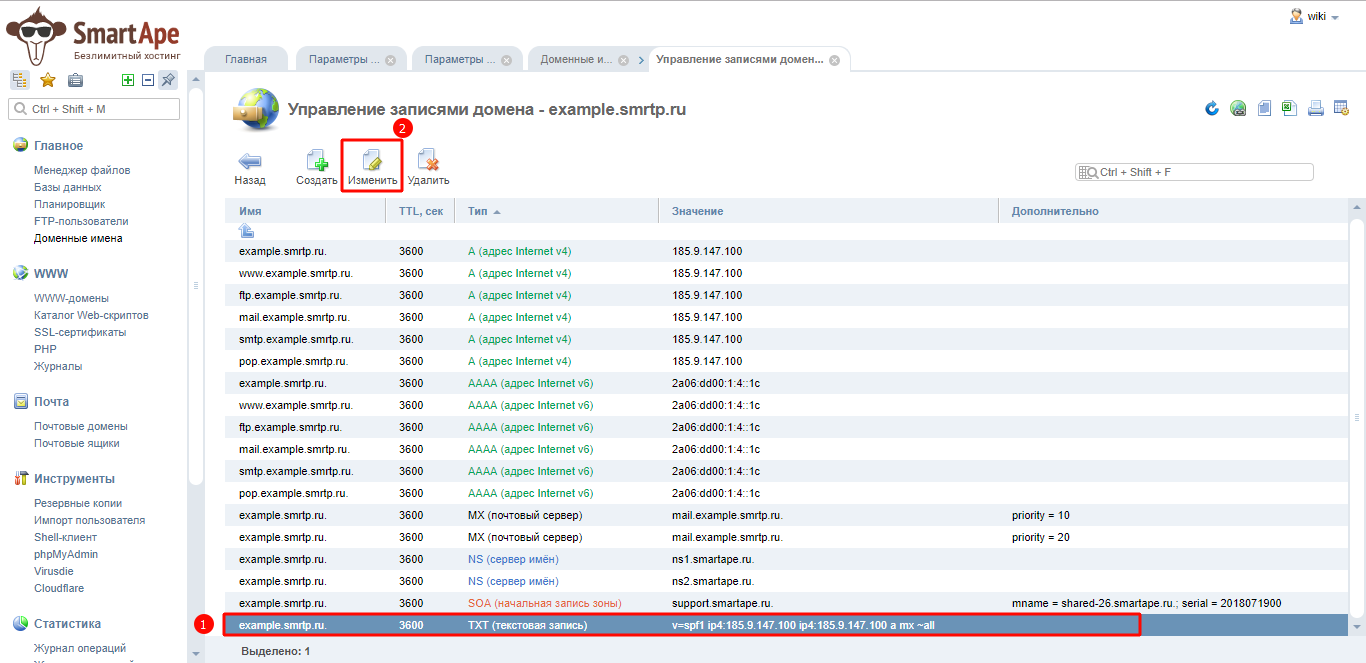Toggle the pin menu icon in sidebar
Screen dimensions: 1366x663
click(168, 80)
